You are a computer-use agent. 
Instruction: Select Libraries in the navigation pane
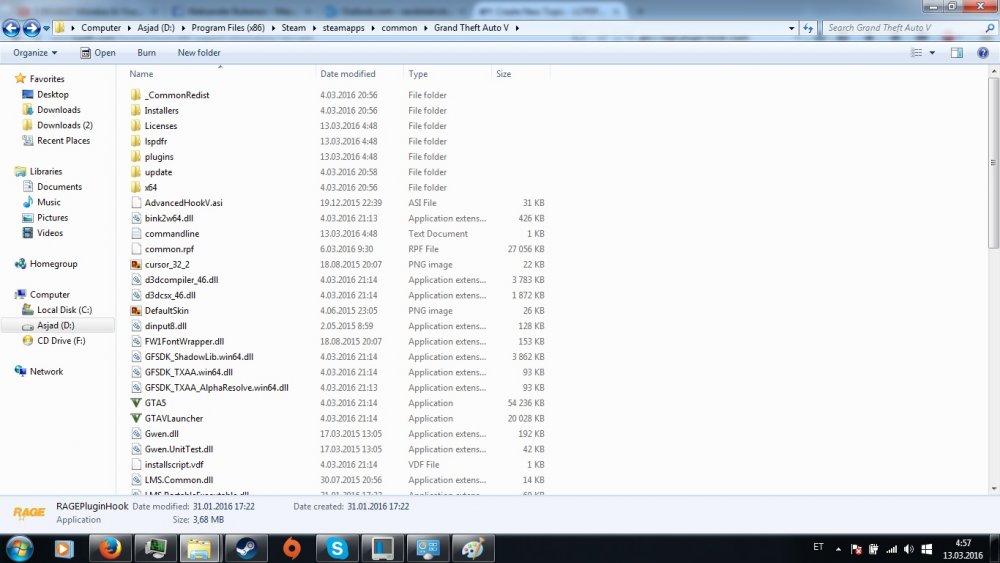pos(46,172)
